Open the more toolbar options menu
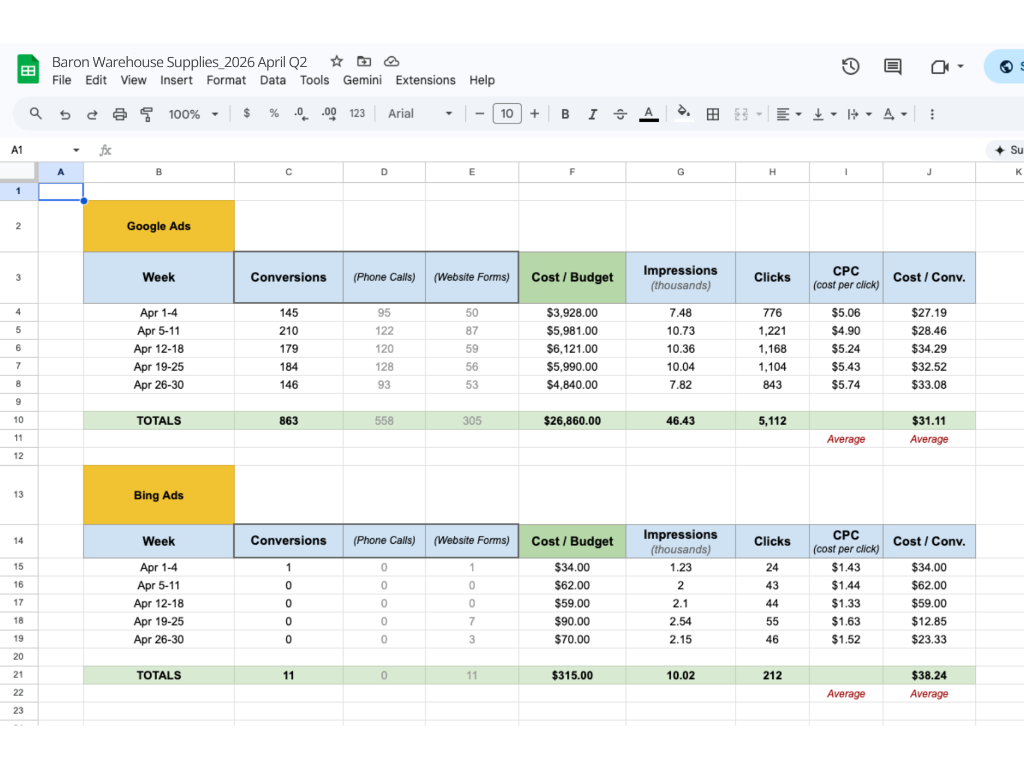This screenshot has height=768, width=1024. [x=932, y=114]
